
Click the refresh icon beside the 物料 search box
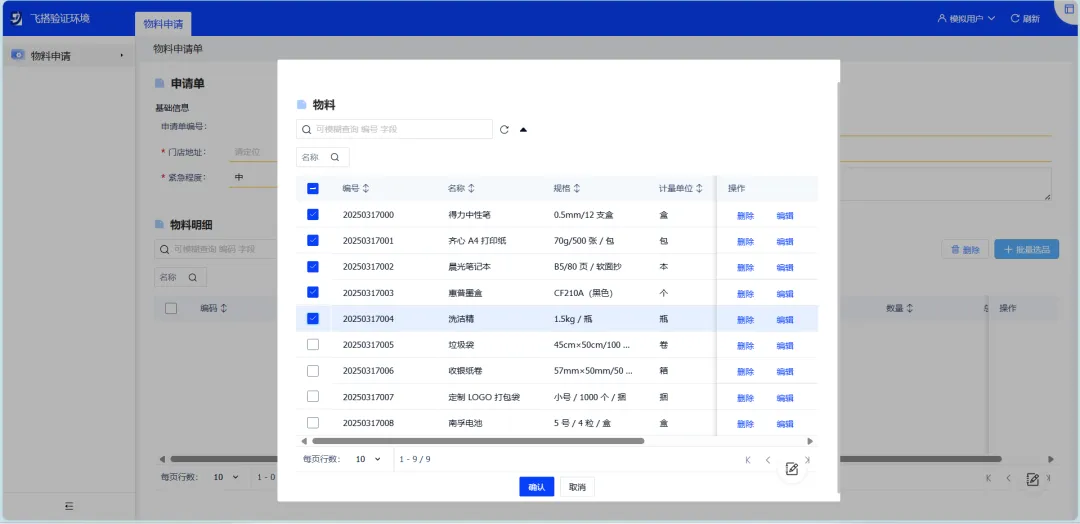point(504,129)
